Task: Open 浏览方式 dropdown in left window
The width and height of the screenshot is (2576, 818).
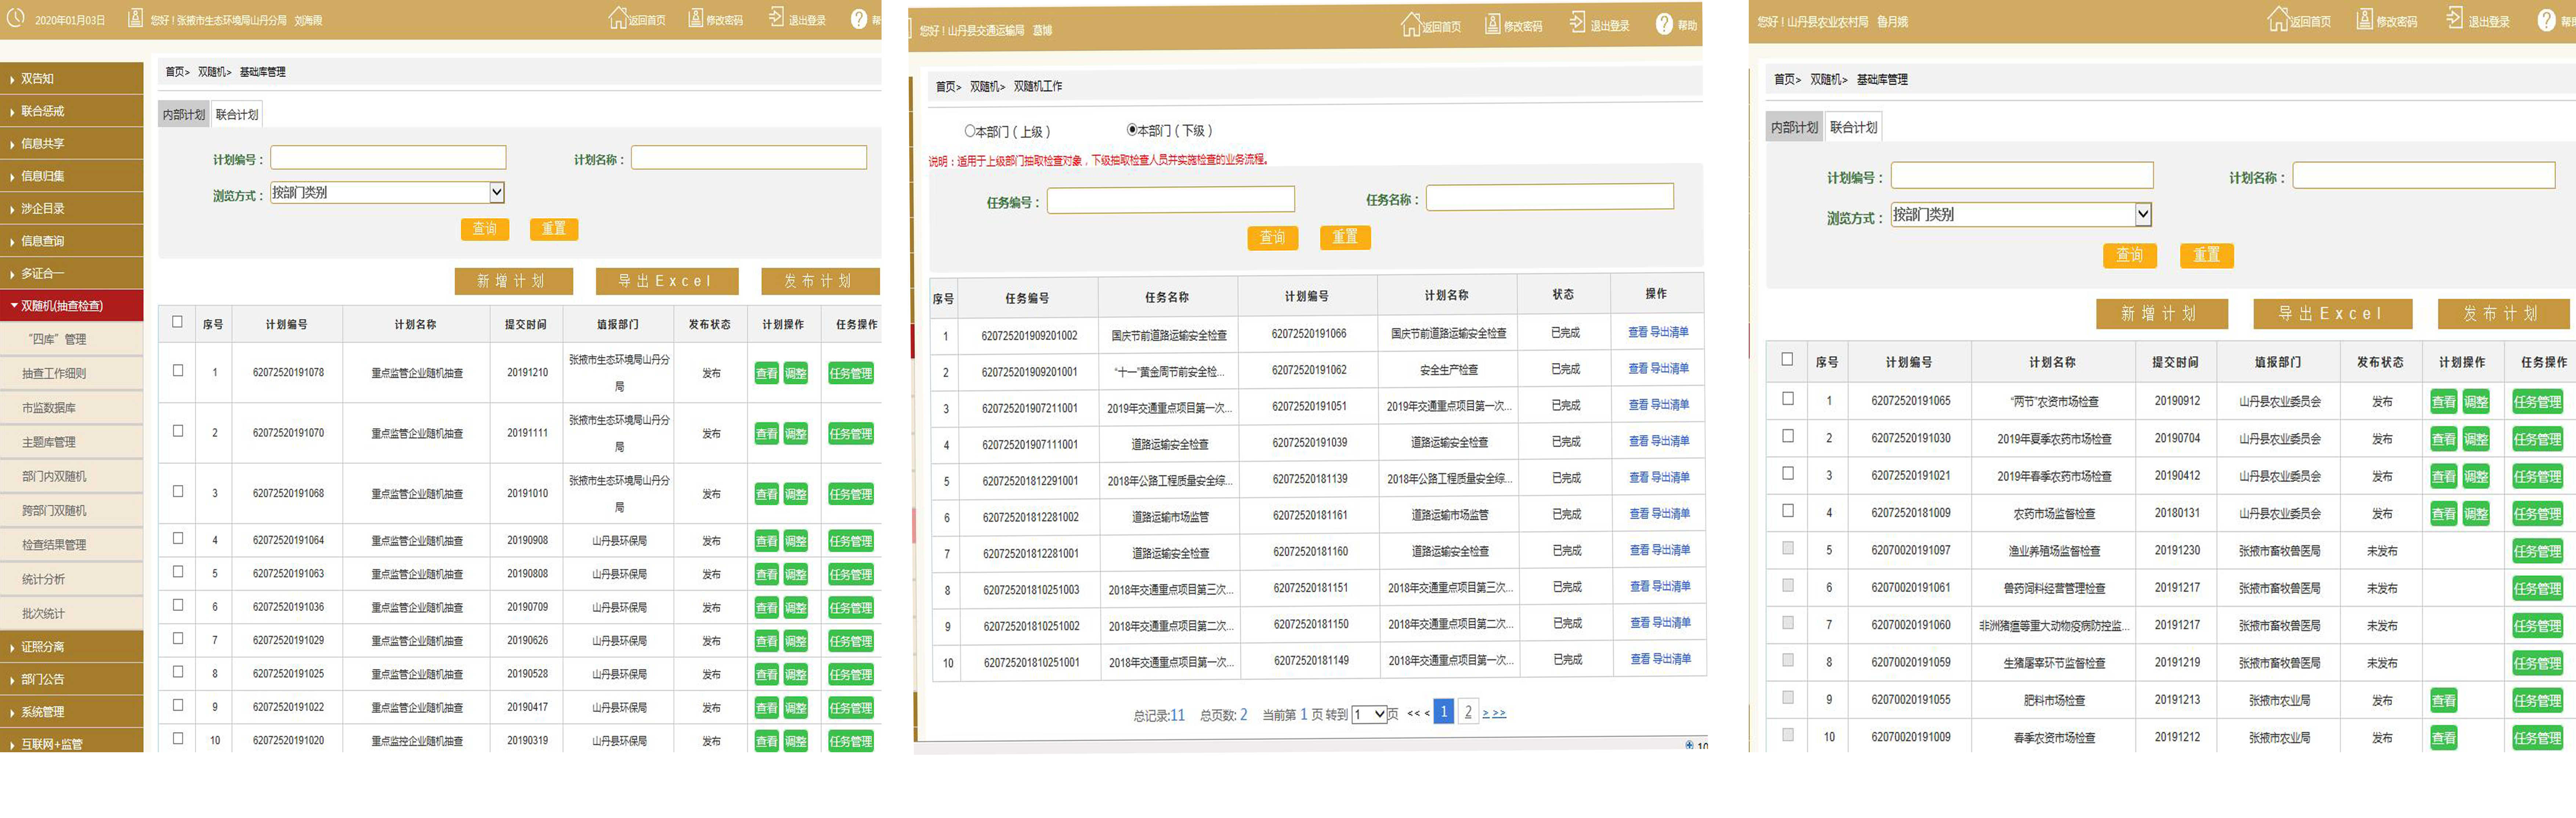Action: [x=387, y=192]
